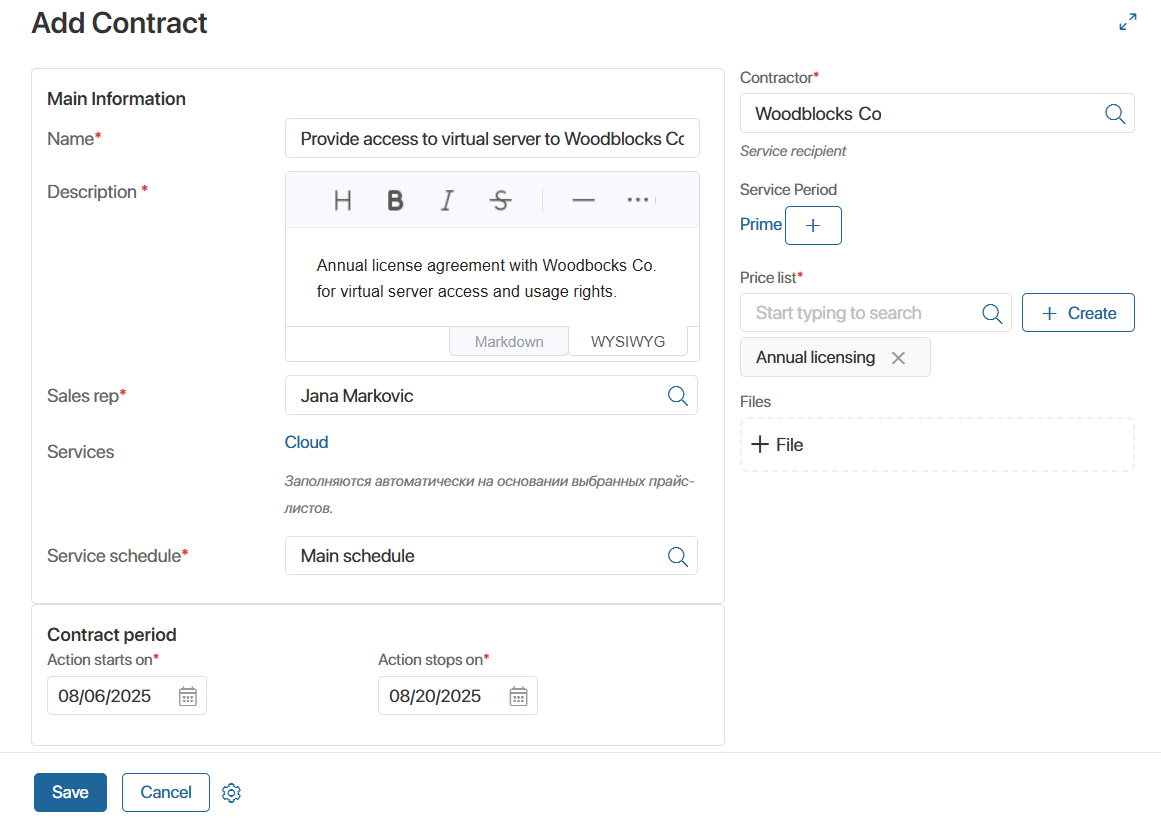Screen dimensions: 1161x828
Task: Open Sales rep search magnifier
Action: (x=677, y=395)
